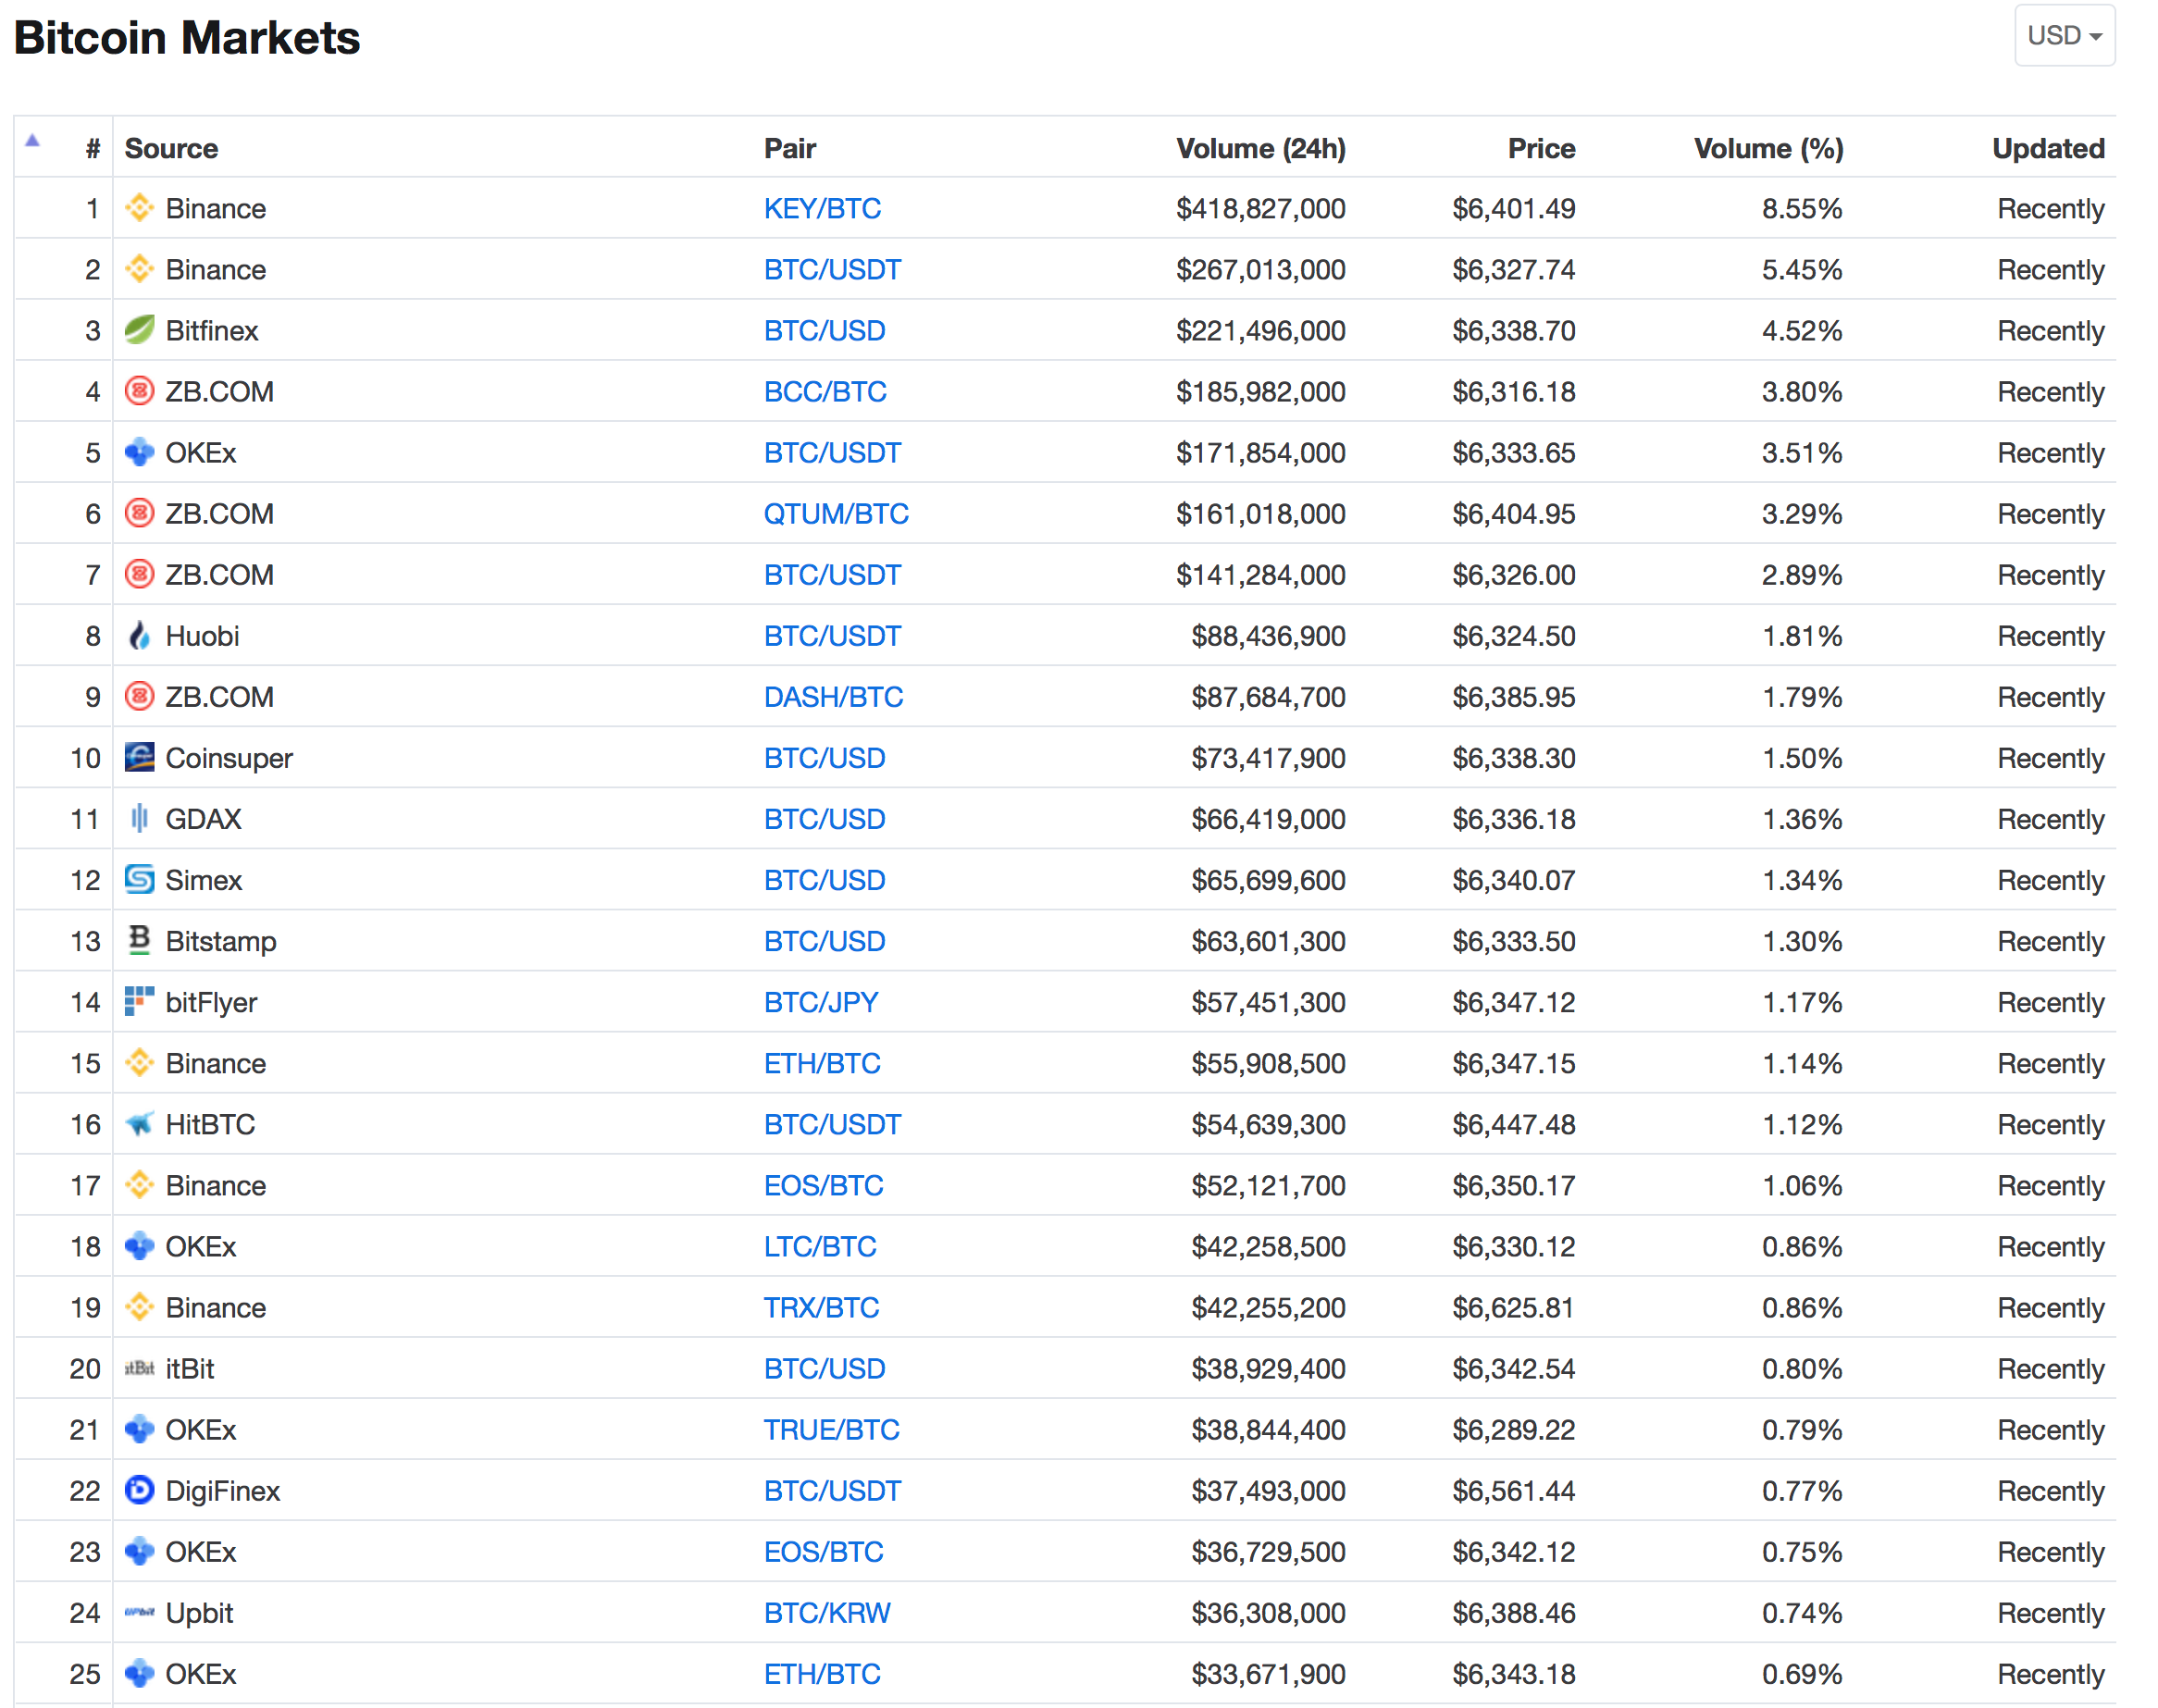
Task: Open the BTC/JPY pair link
Action: click(x=820, y=1002)
